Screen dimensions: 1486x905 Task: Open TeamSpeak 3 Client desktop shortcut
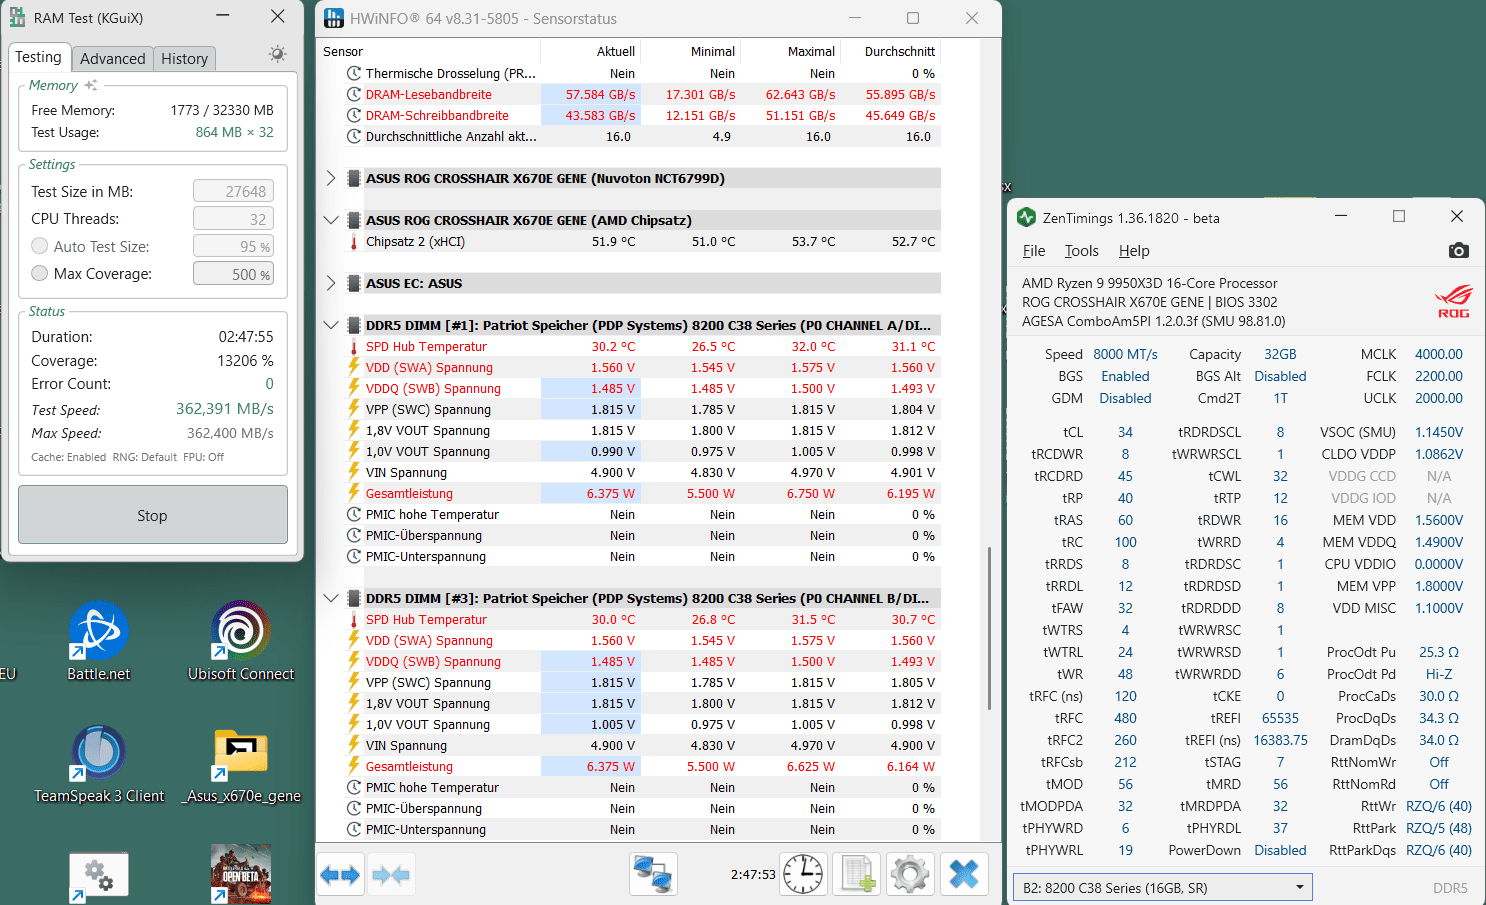(99, 765)
